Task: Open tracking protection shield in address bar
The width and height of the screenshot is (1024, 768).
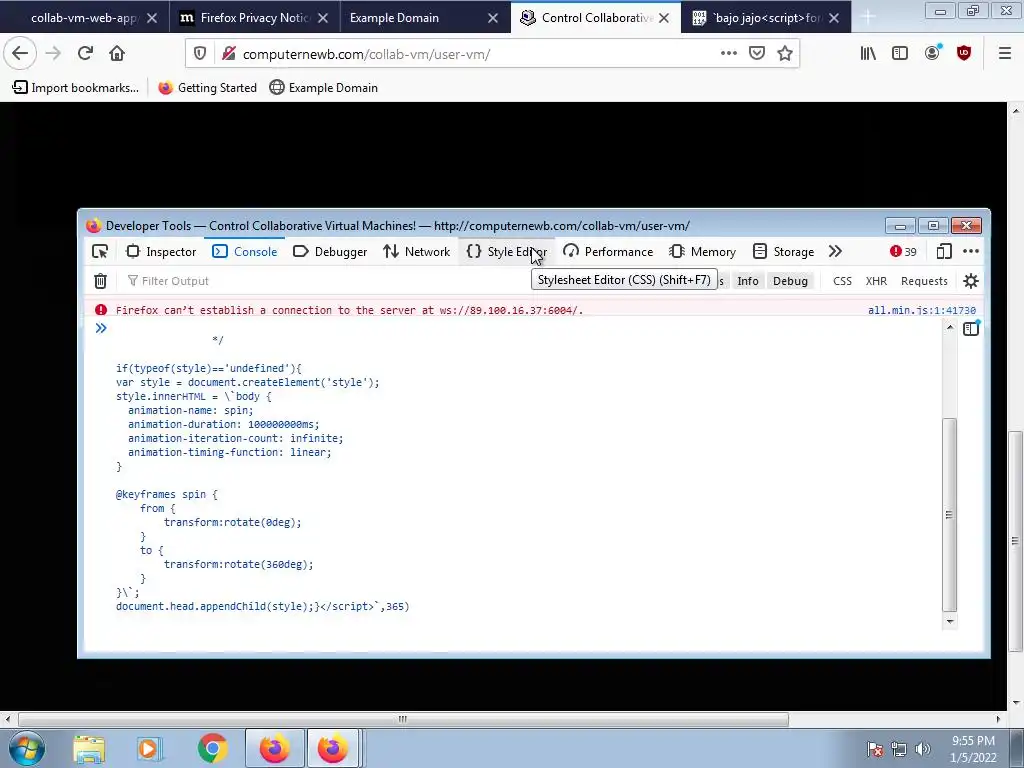Action: tap(200, 54)
